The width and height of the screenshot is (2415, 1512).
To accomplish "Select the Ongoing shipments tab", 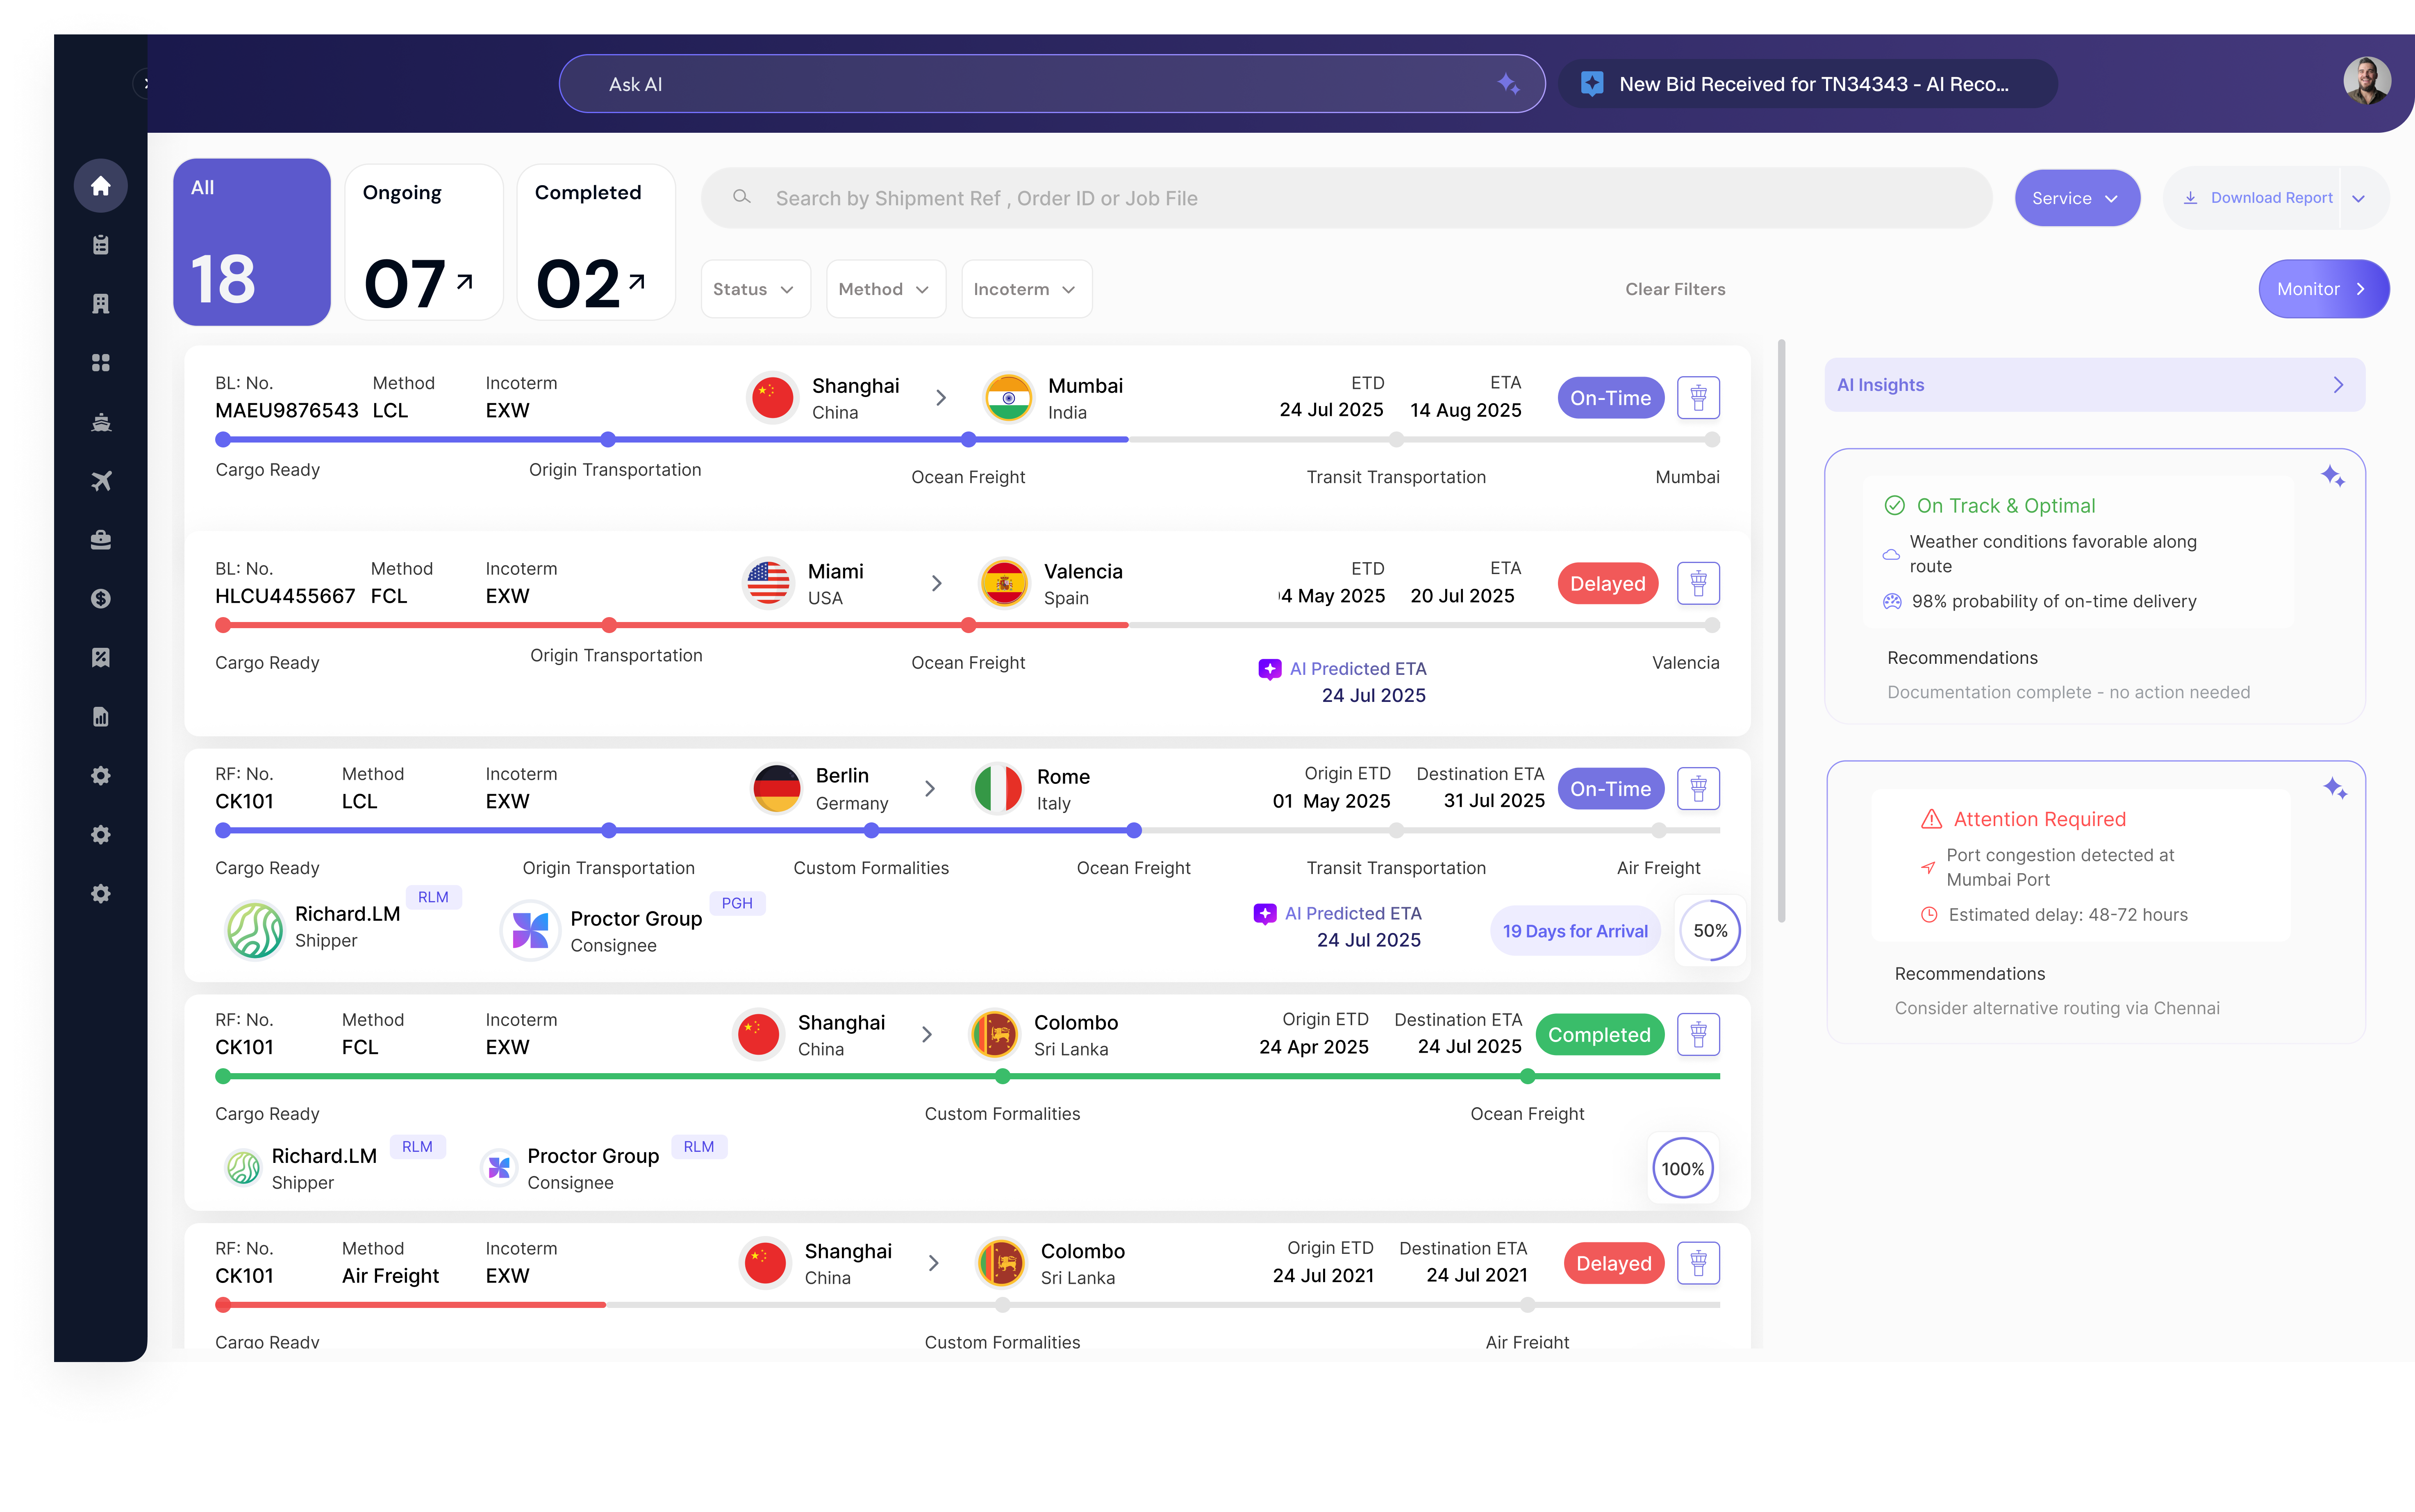I will [x=423, y=243].
